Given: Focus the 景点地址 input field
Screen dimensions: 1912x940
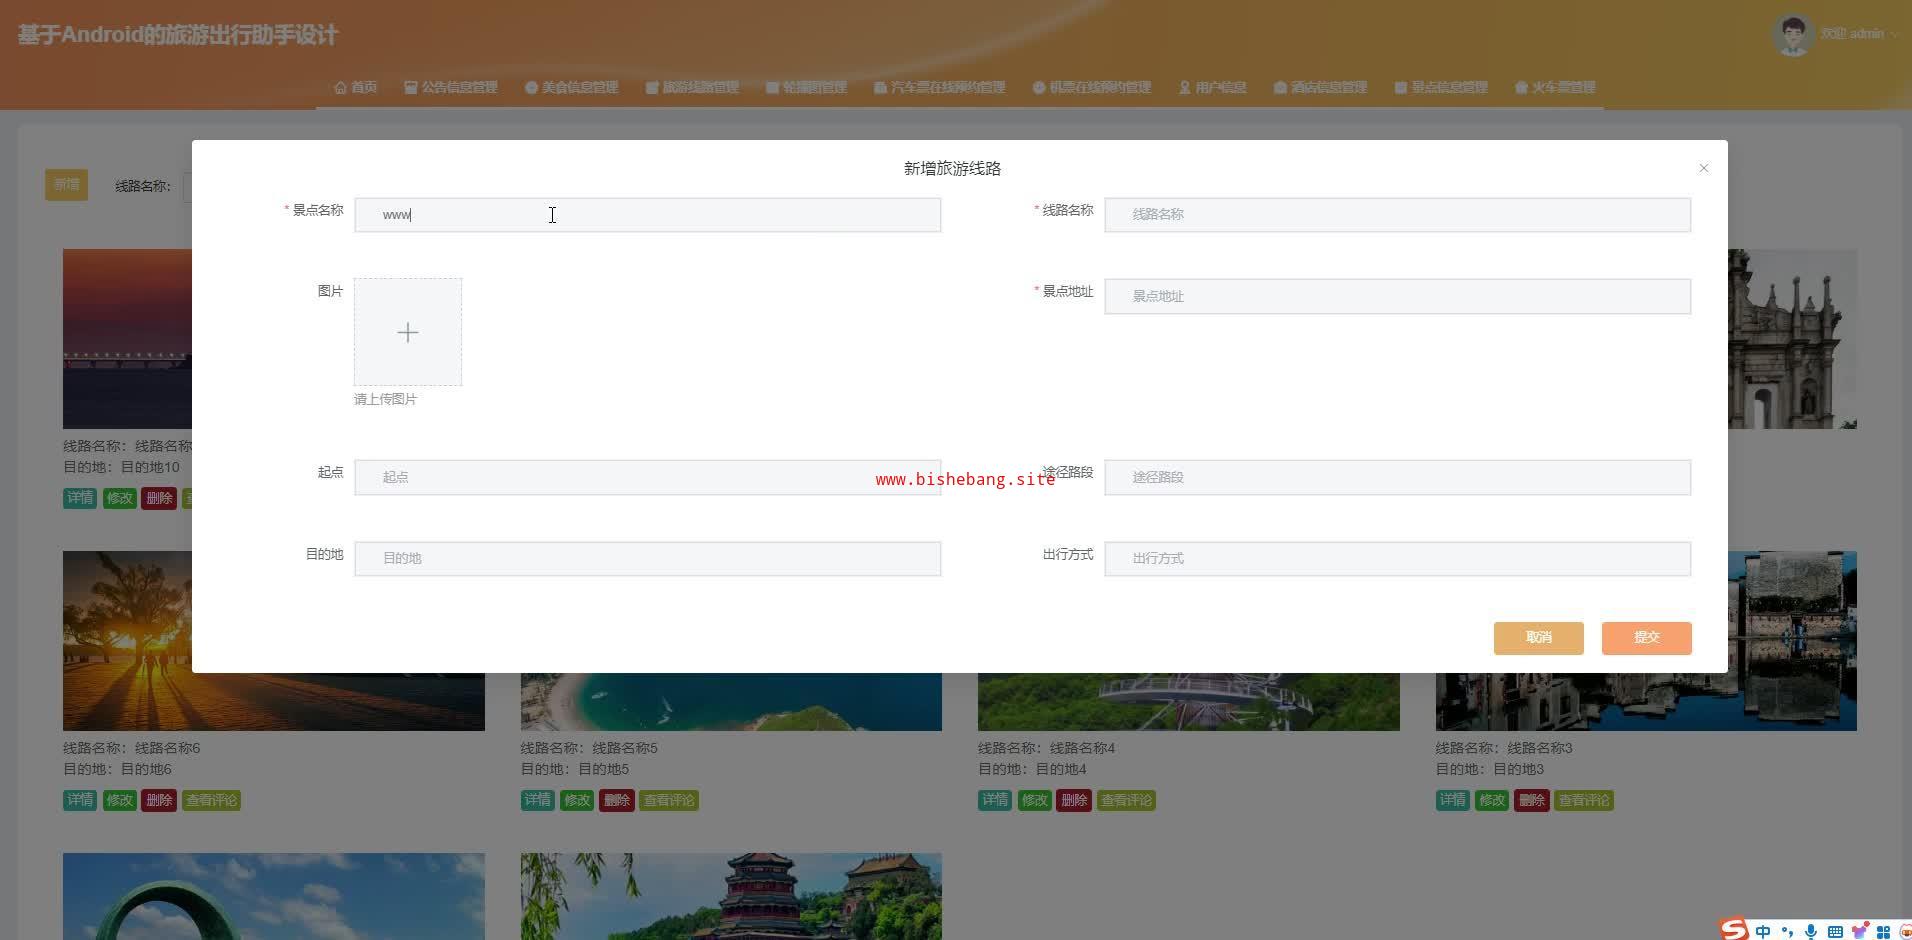Looking at the screenshot, I should click(x=1397, y=296).
